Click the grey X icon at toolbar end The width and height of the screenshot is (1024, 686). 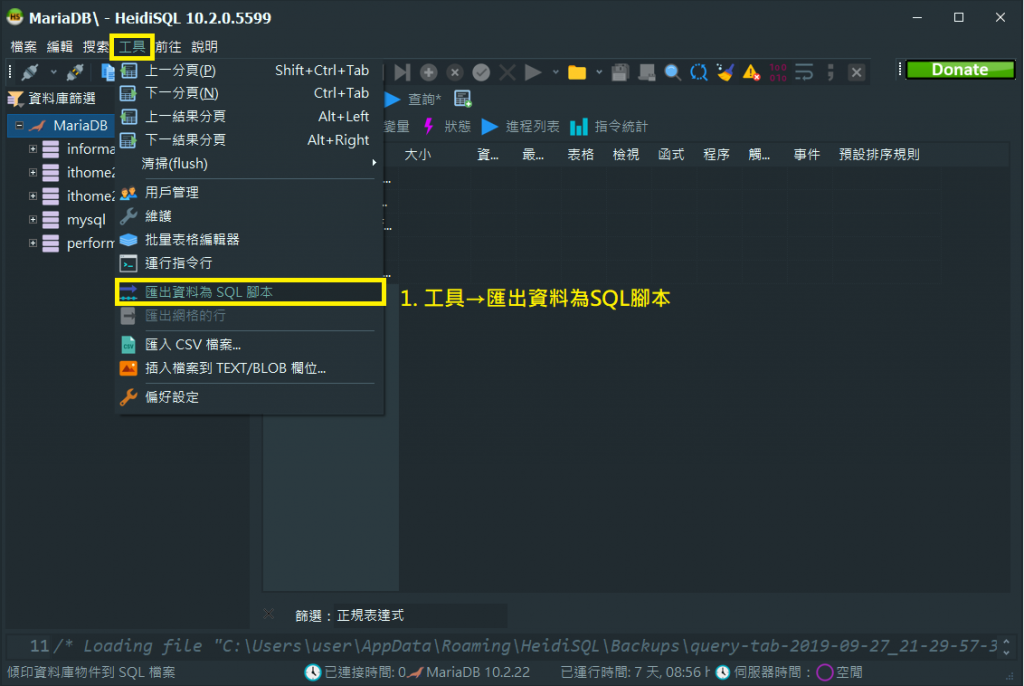[856, 72]
